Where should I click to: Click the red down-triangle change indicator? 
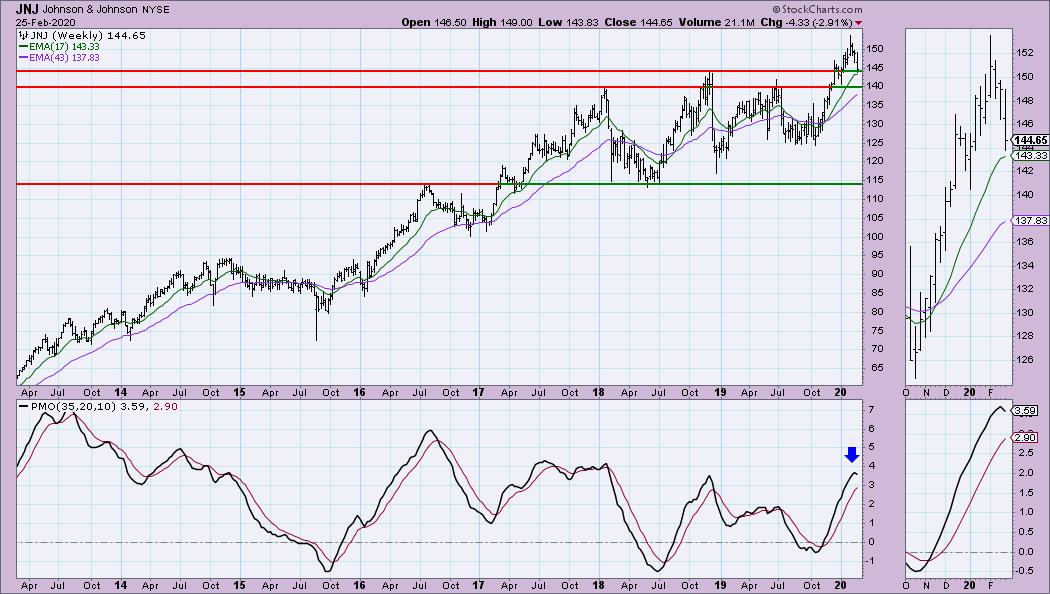click(858, 23)
